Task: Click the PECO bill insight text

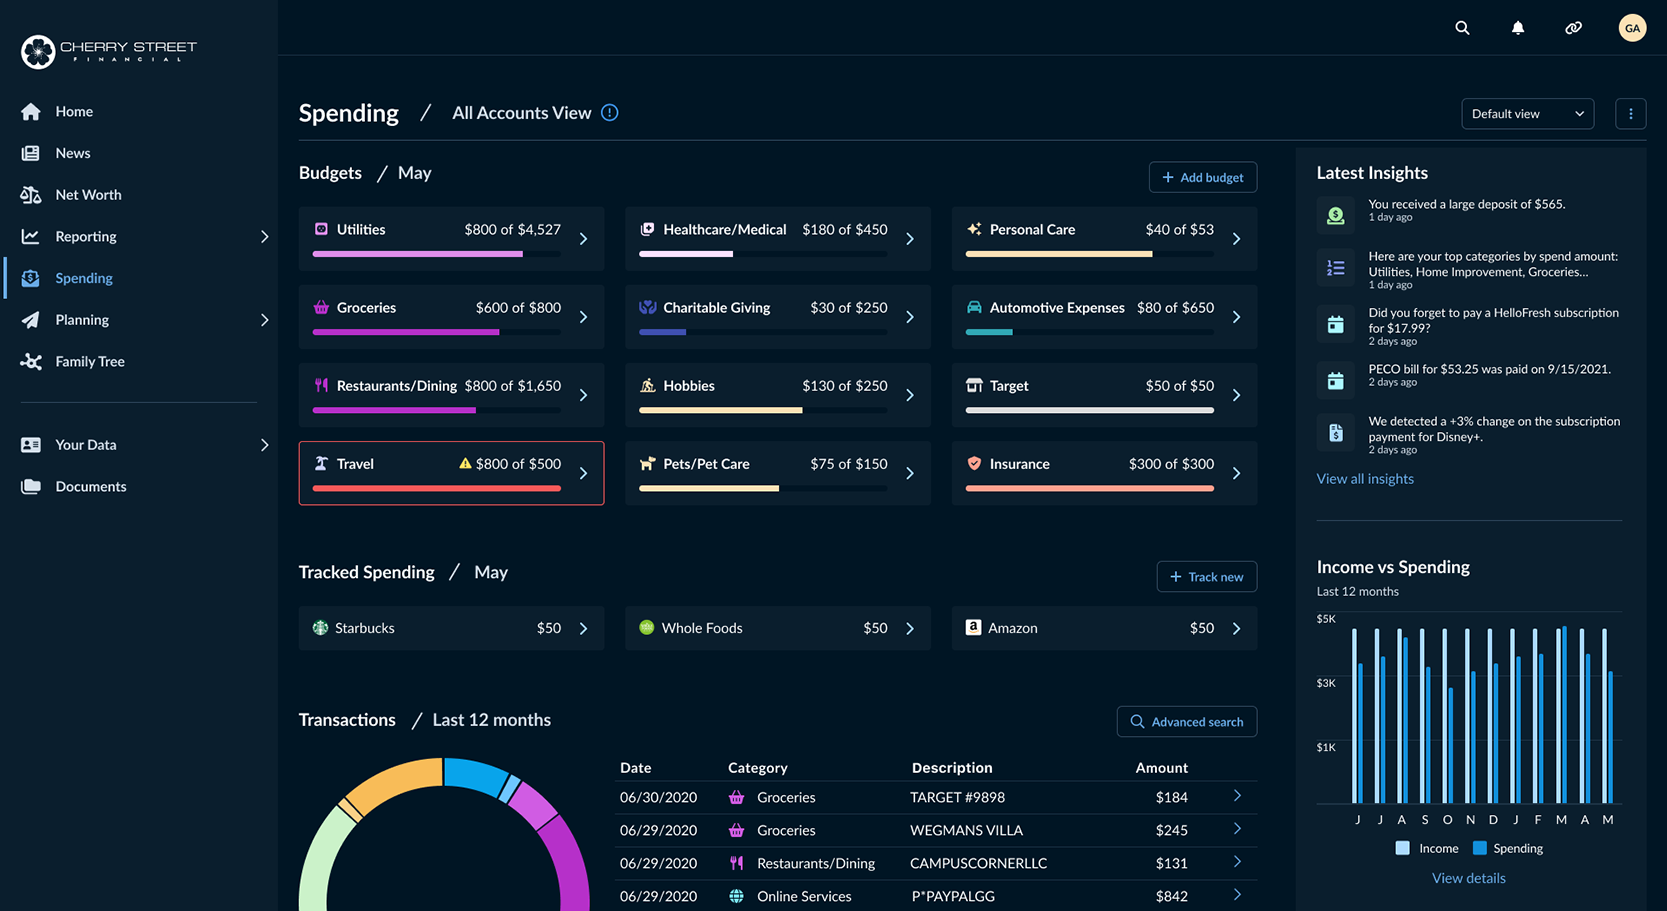Action: tap(1489, 369)
